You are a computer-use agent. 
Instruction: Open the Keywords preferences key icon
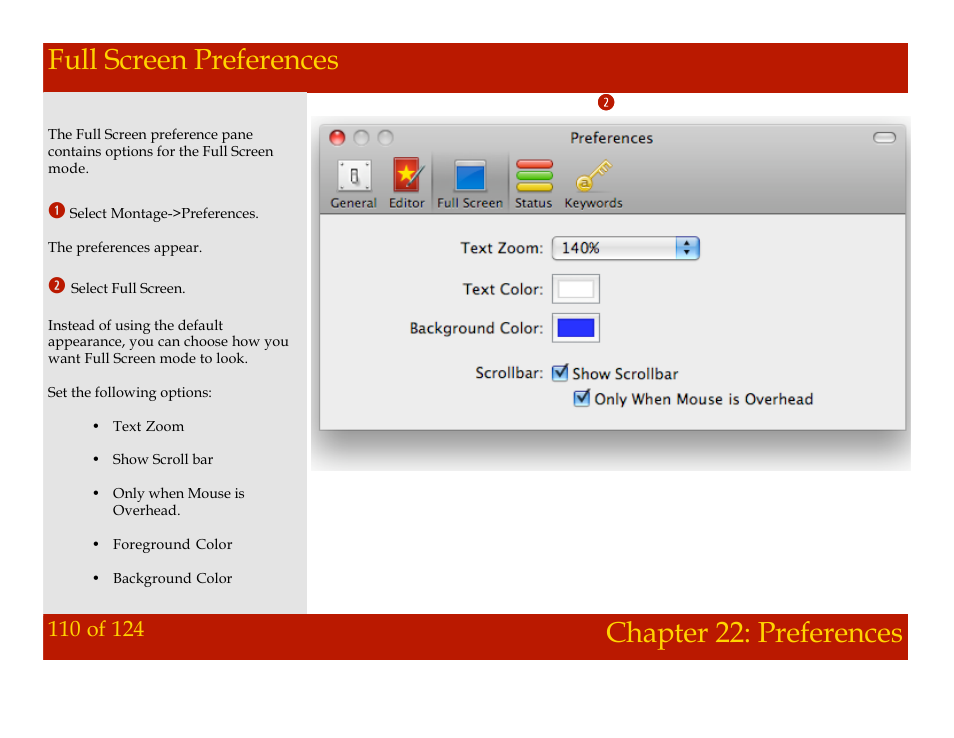[x=593, y=184]
